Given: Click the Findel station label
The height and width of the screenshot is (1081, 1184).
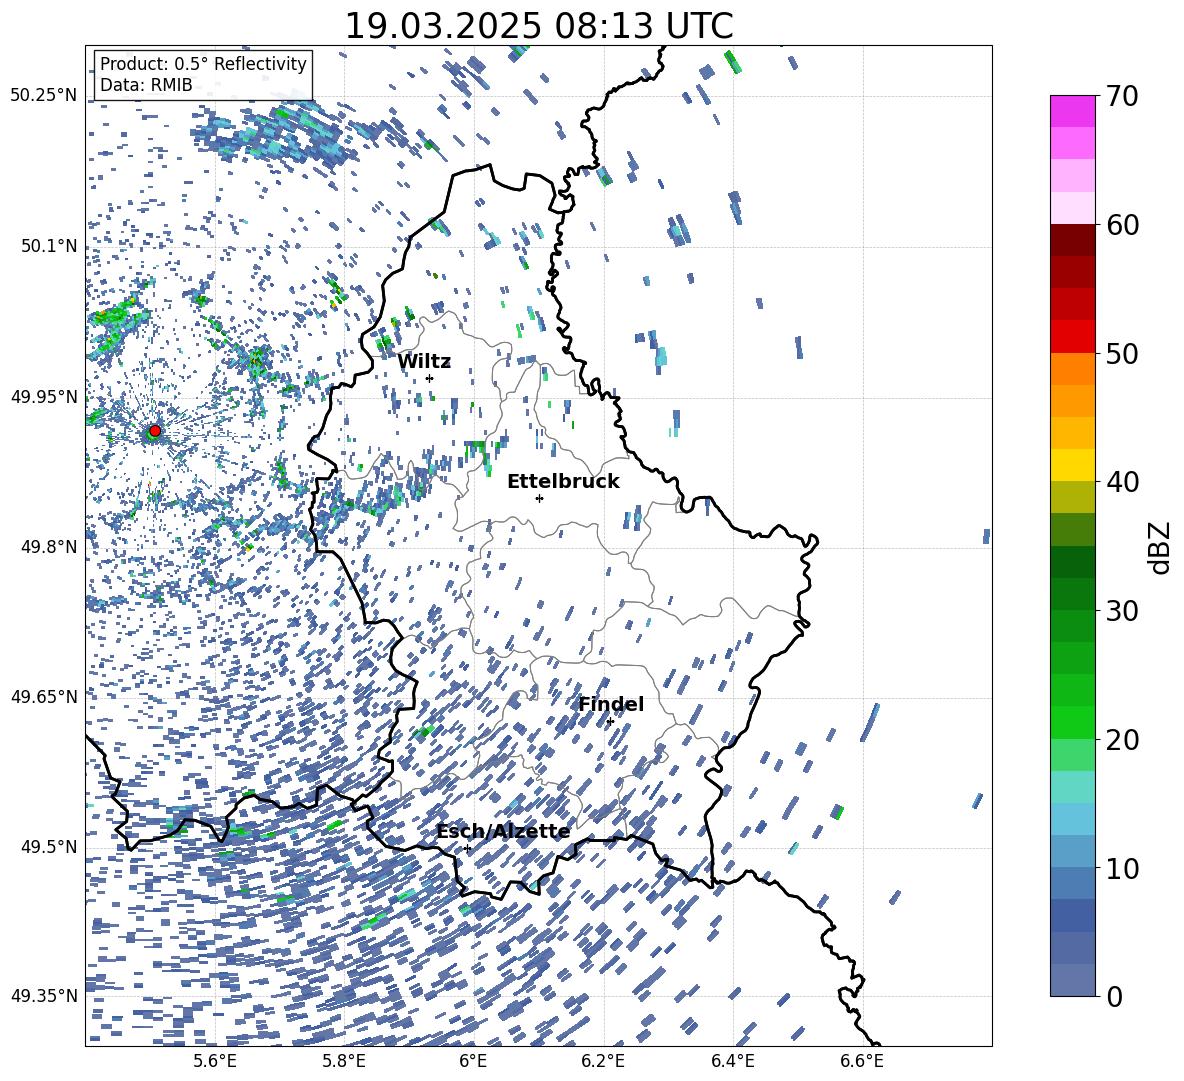Looking at the screenshot, I should [x=611, y=704].
